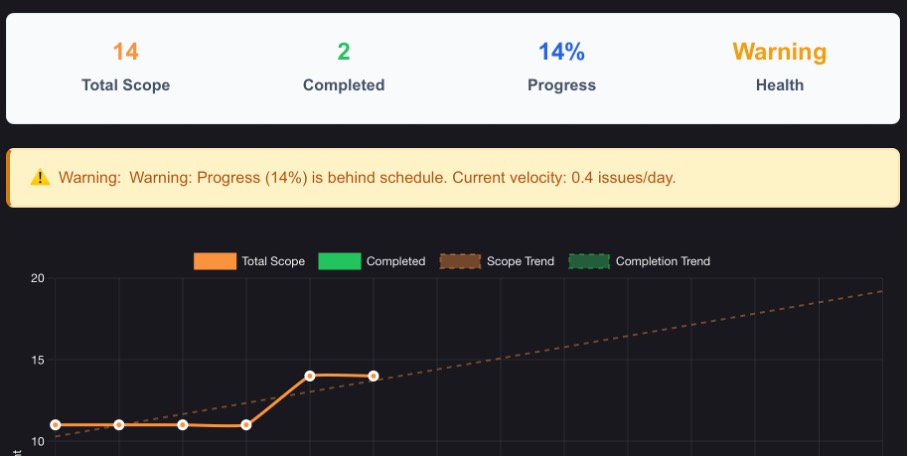The width and height of the screenshot is (908, 456).
Task: Click the Total Scope value 14
Action: 126,52
